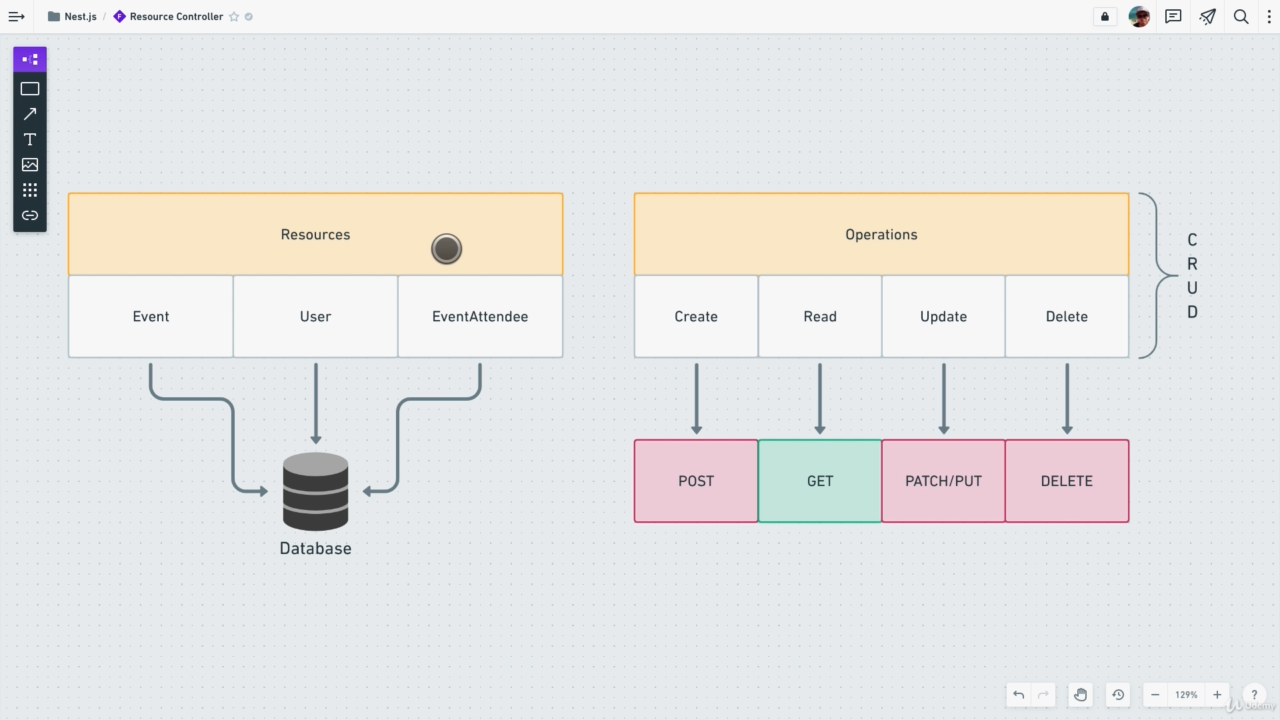Open the icons grid tool

coord(29,189)
